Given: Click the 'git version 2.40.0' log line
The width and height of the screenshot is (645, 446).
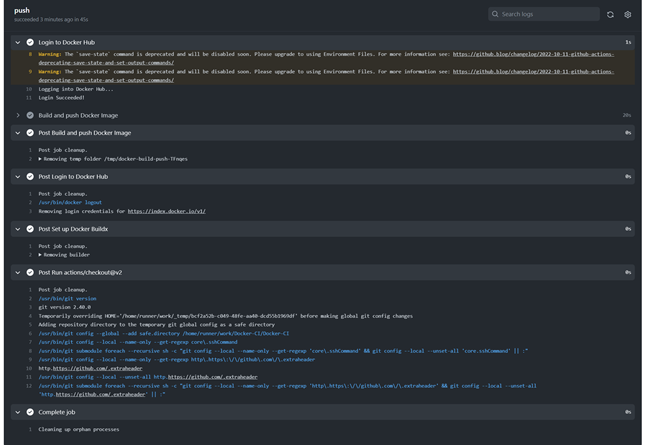Looking at the screenshot, I should coord(65,307).
